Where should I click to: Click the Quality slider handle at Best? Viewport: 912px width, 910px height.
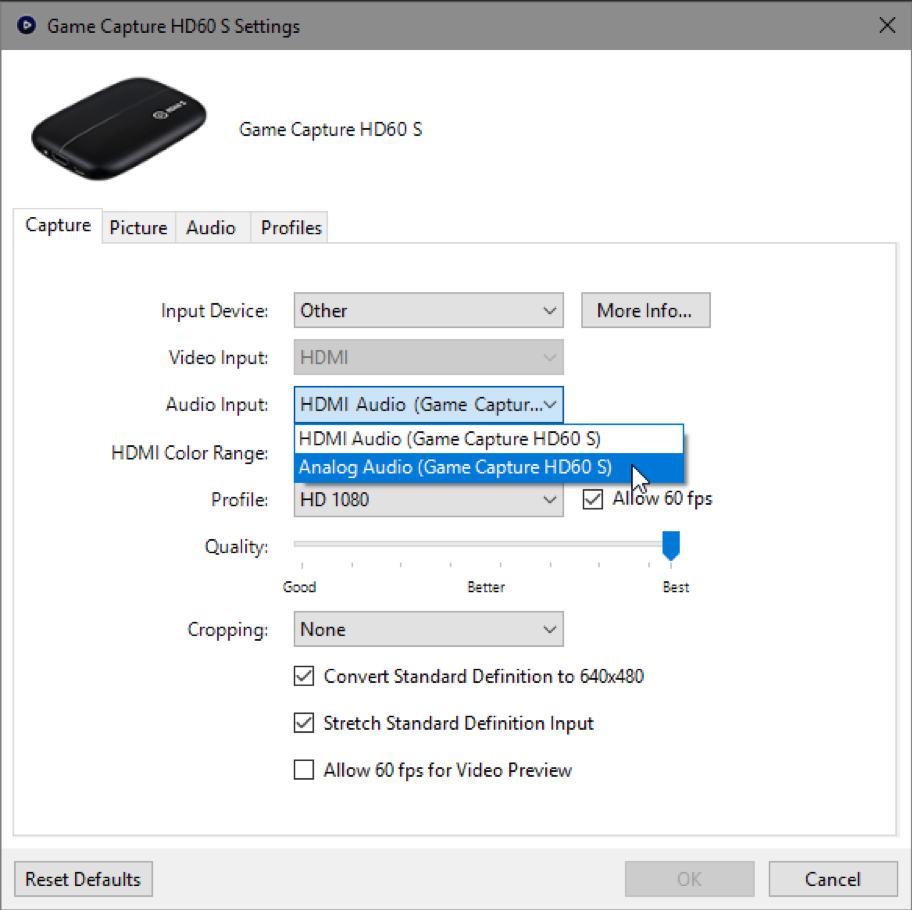(671, 546)
